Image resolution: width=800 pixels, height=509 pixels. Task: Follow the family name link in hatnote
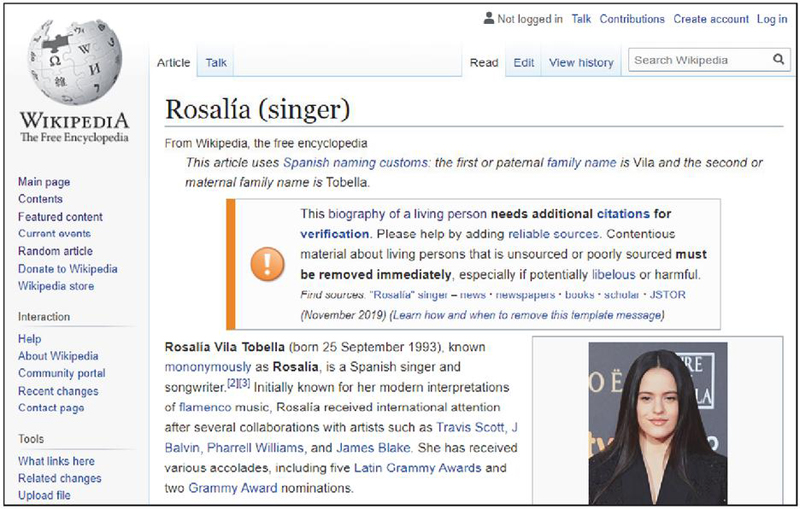pos(582,163)
